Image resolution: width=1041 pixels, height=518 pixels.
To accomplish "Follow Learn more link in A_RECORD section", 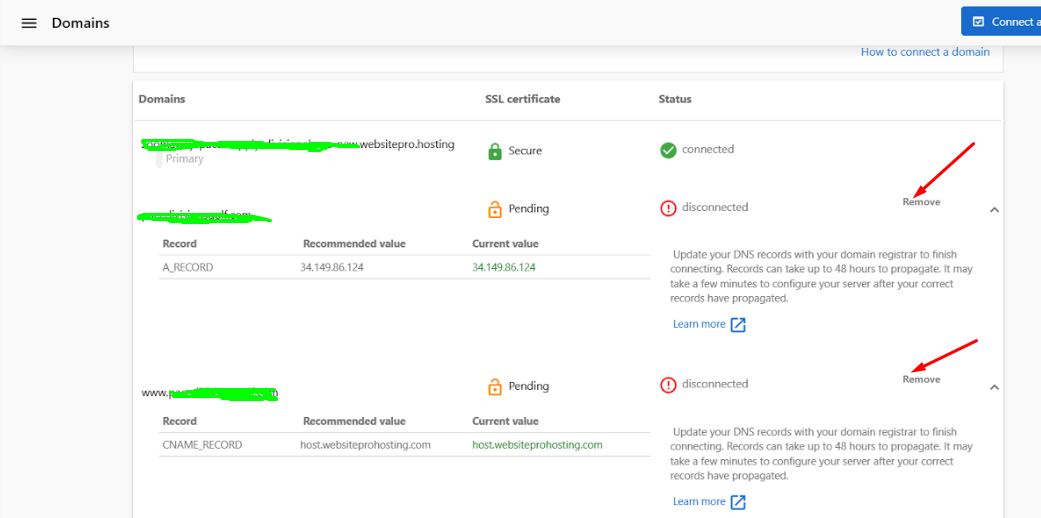I will [699, 324].
